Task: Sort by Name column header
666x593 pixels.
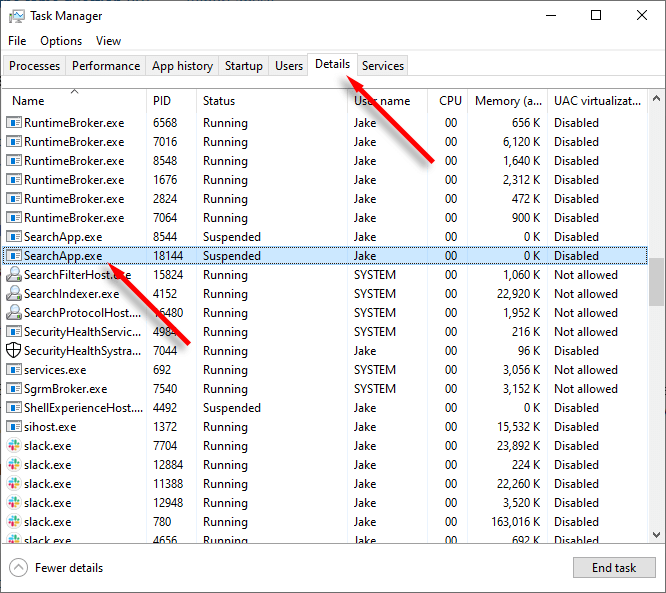Action: (x=28, y=101)
